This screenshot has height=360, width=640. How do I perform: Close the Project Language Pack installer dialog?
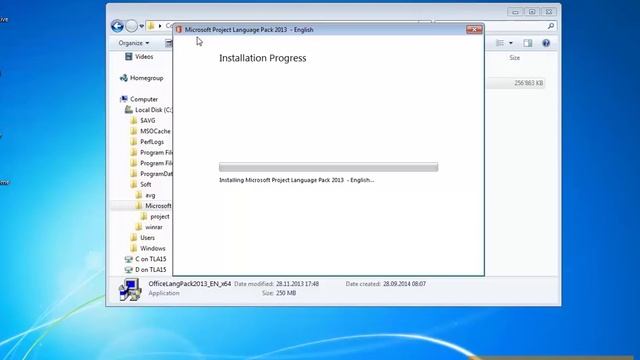[474, 29]
